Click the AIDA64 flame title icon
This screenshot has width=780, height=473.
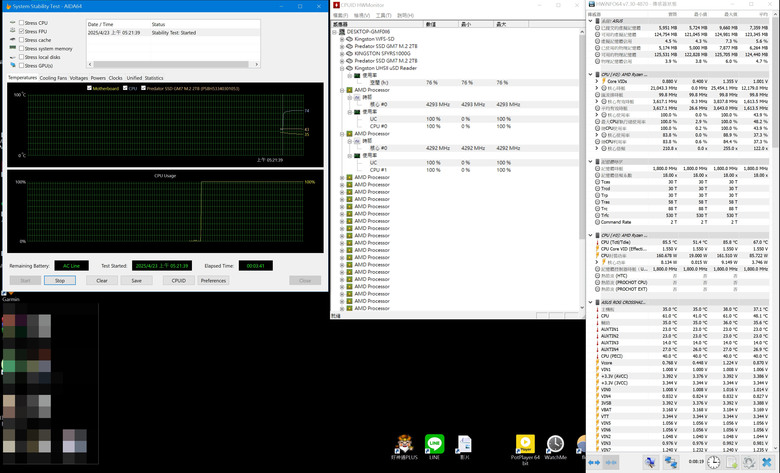click(x=8, y=6)
